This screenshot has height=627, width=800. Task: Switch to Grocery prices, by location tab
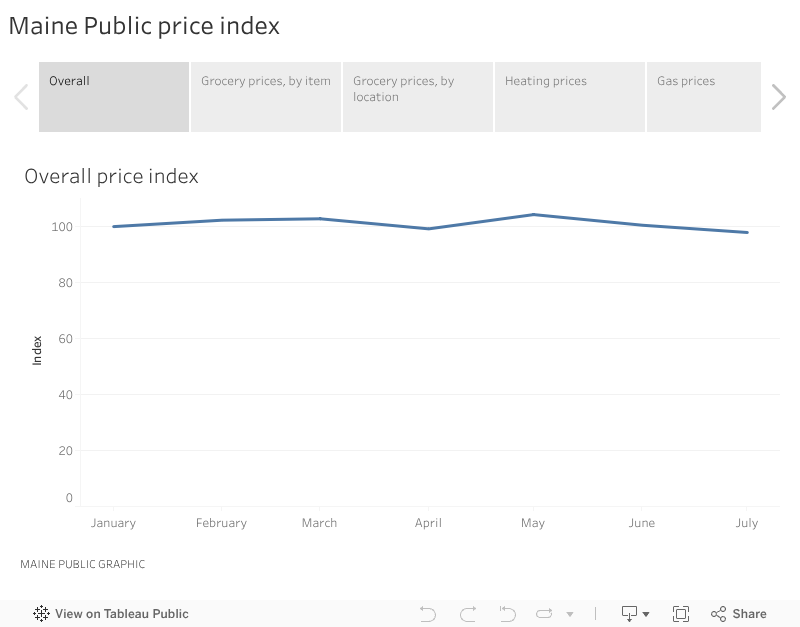pyautogui.click(x=418, y=97)
